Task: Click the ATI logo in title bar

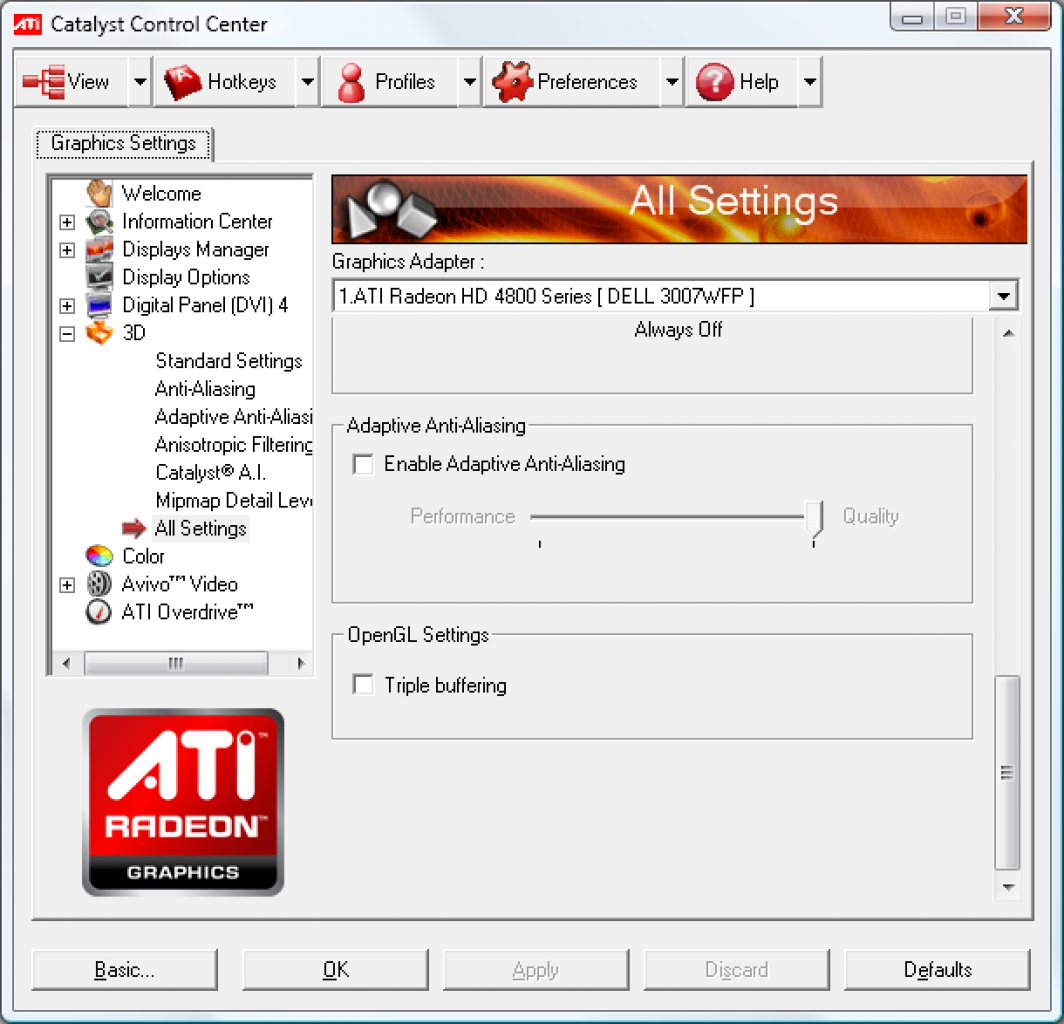Action: tap(27, 24)
